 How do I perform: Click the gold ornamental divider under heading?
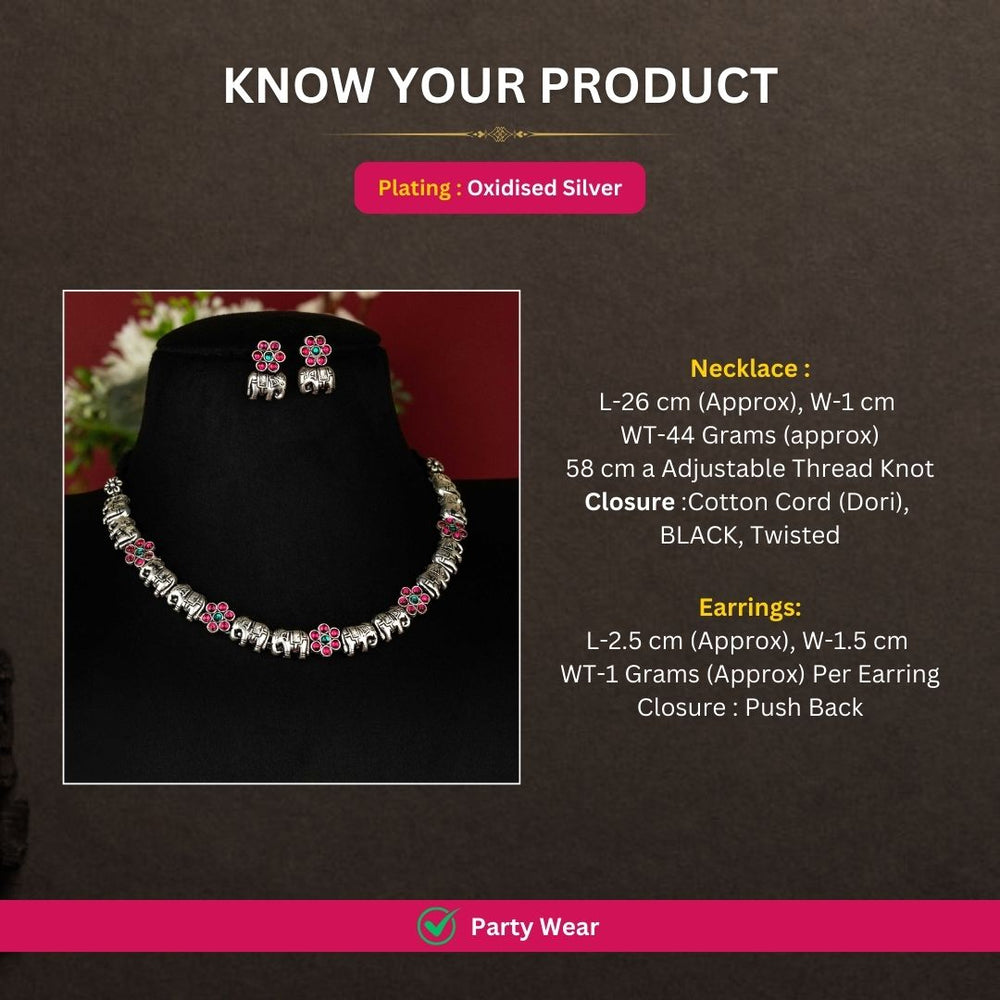tap(500, 133)
